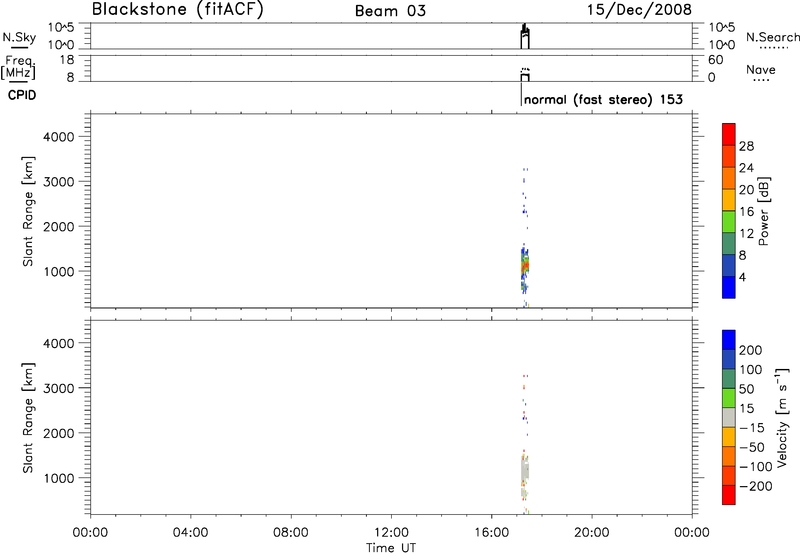Select the N.Sky noise spike after 16:00

525,36
